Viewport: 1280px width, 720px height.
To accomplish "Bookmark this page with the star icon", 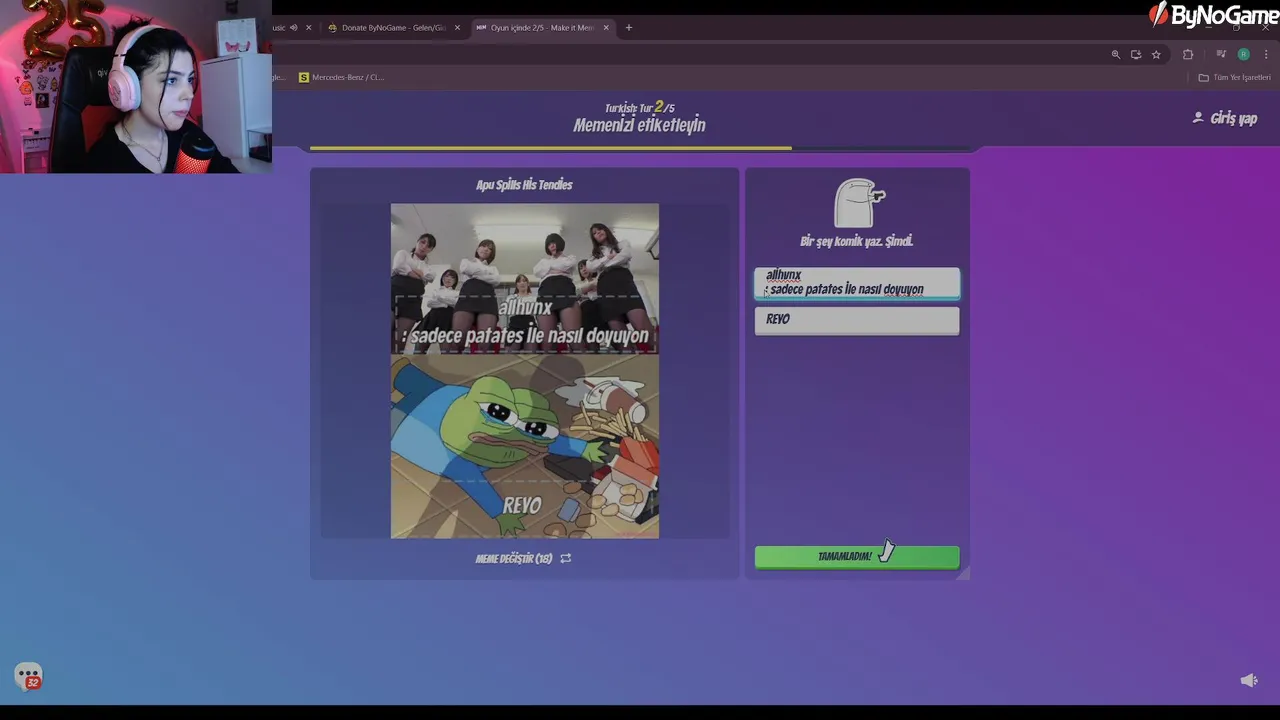I will click(1156, 54).
